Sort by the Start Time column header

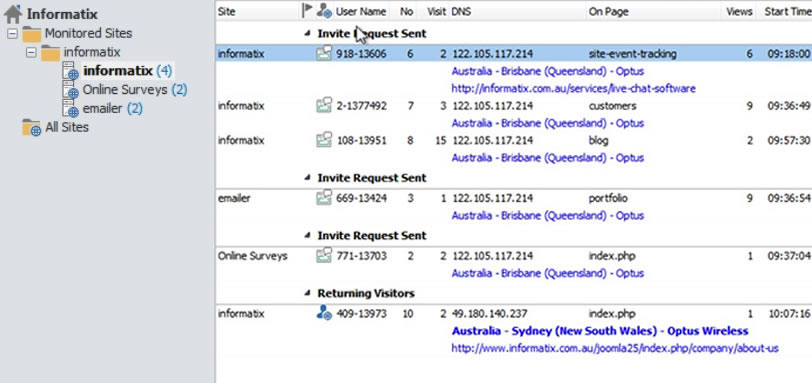click(787, 11)
